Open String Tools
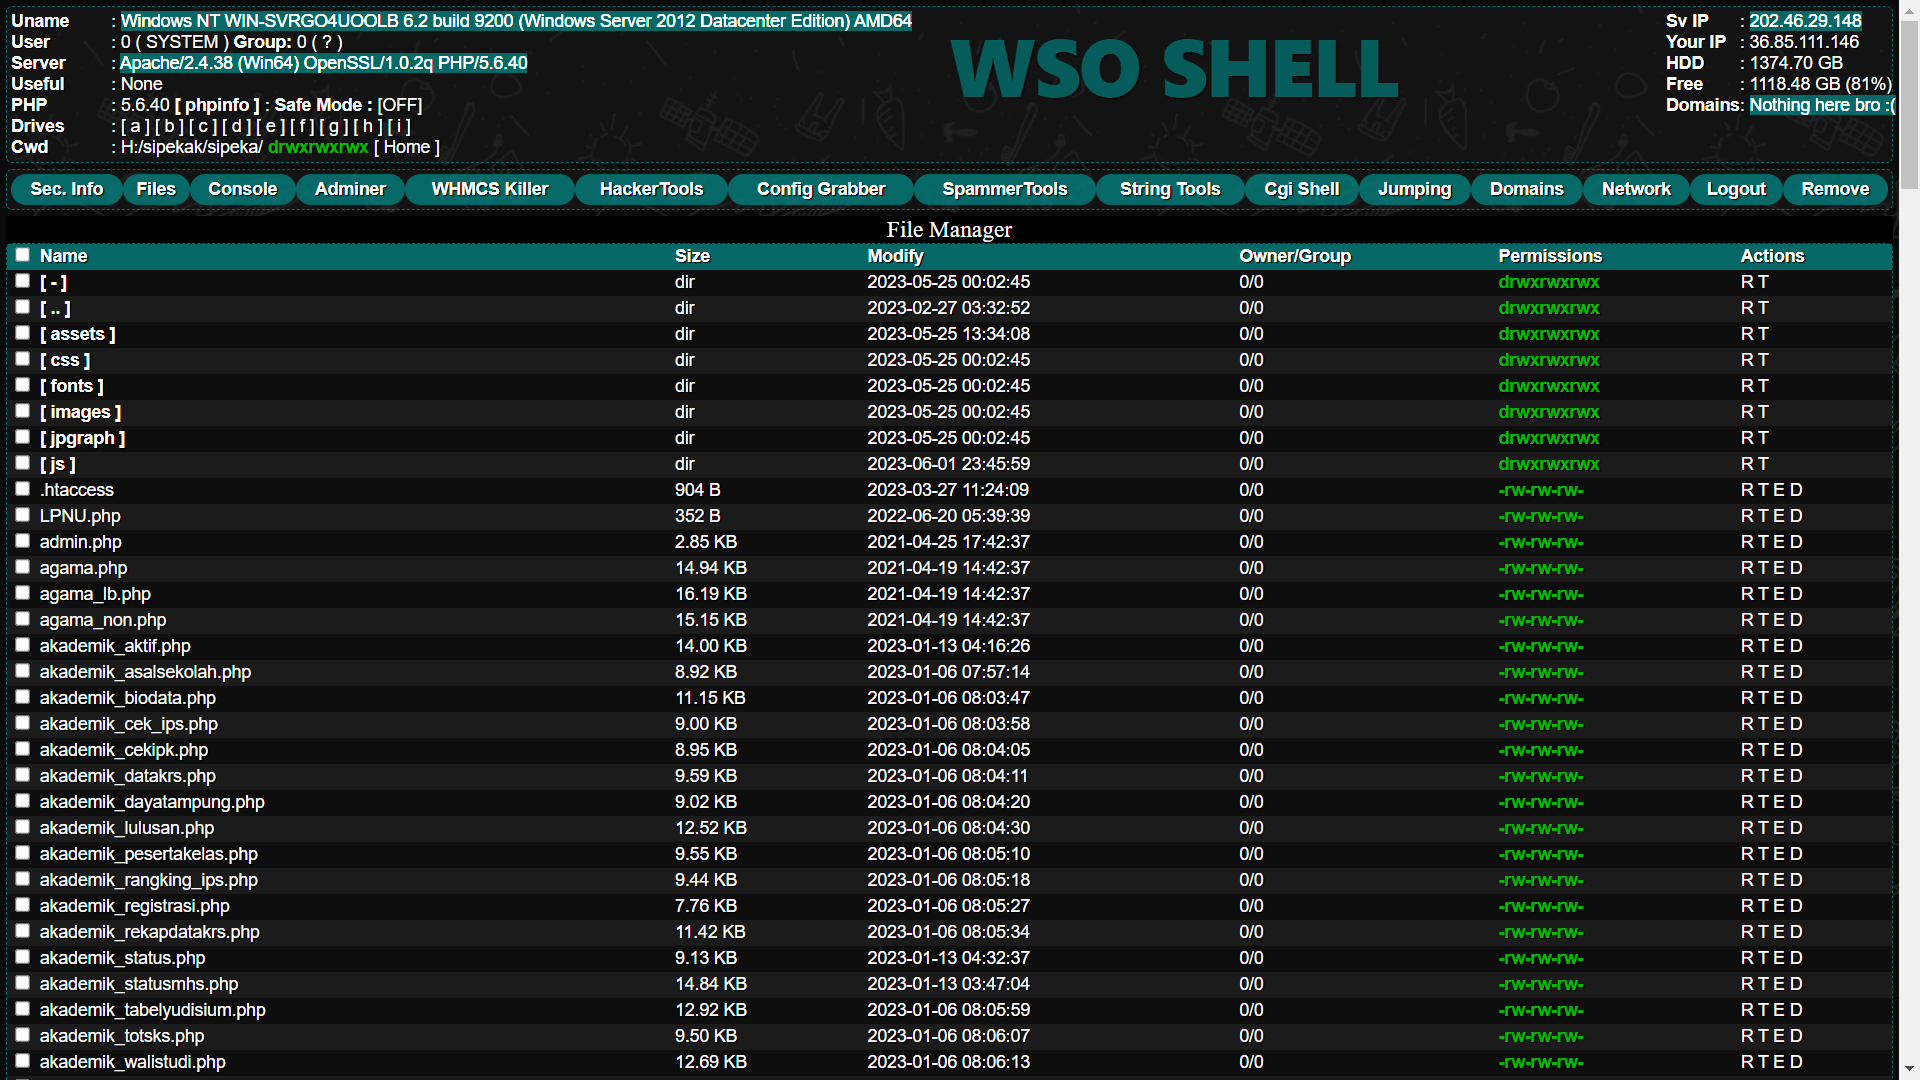The width and height of the screenshot is (1920, 1080). (x=1170, y=189)
